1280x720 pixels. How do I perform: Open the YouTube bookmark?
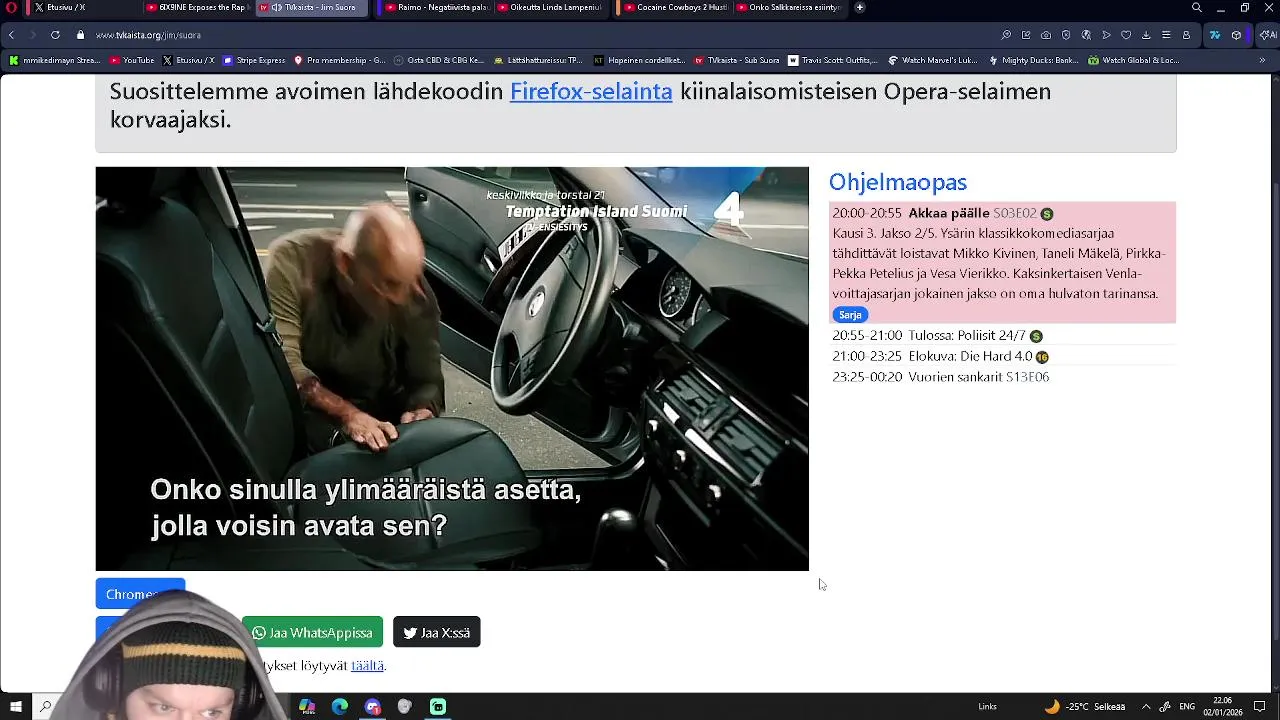click(132, 60)
